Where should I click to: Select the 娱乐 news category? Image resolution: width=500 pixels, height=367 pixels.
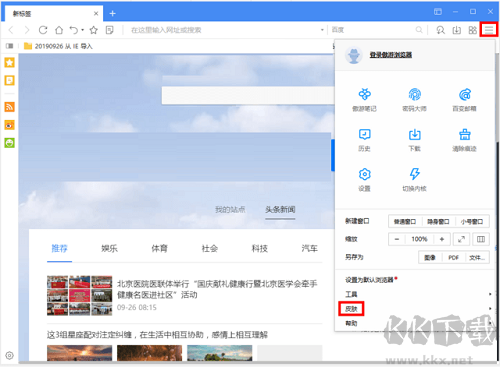pos(109,248)
